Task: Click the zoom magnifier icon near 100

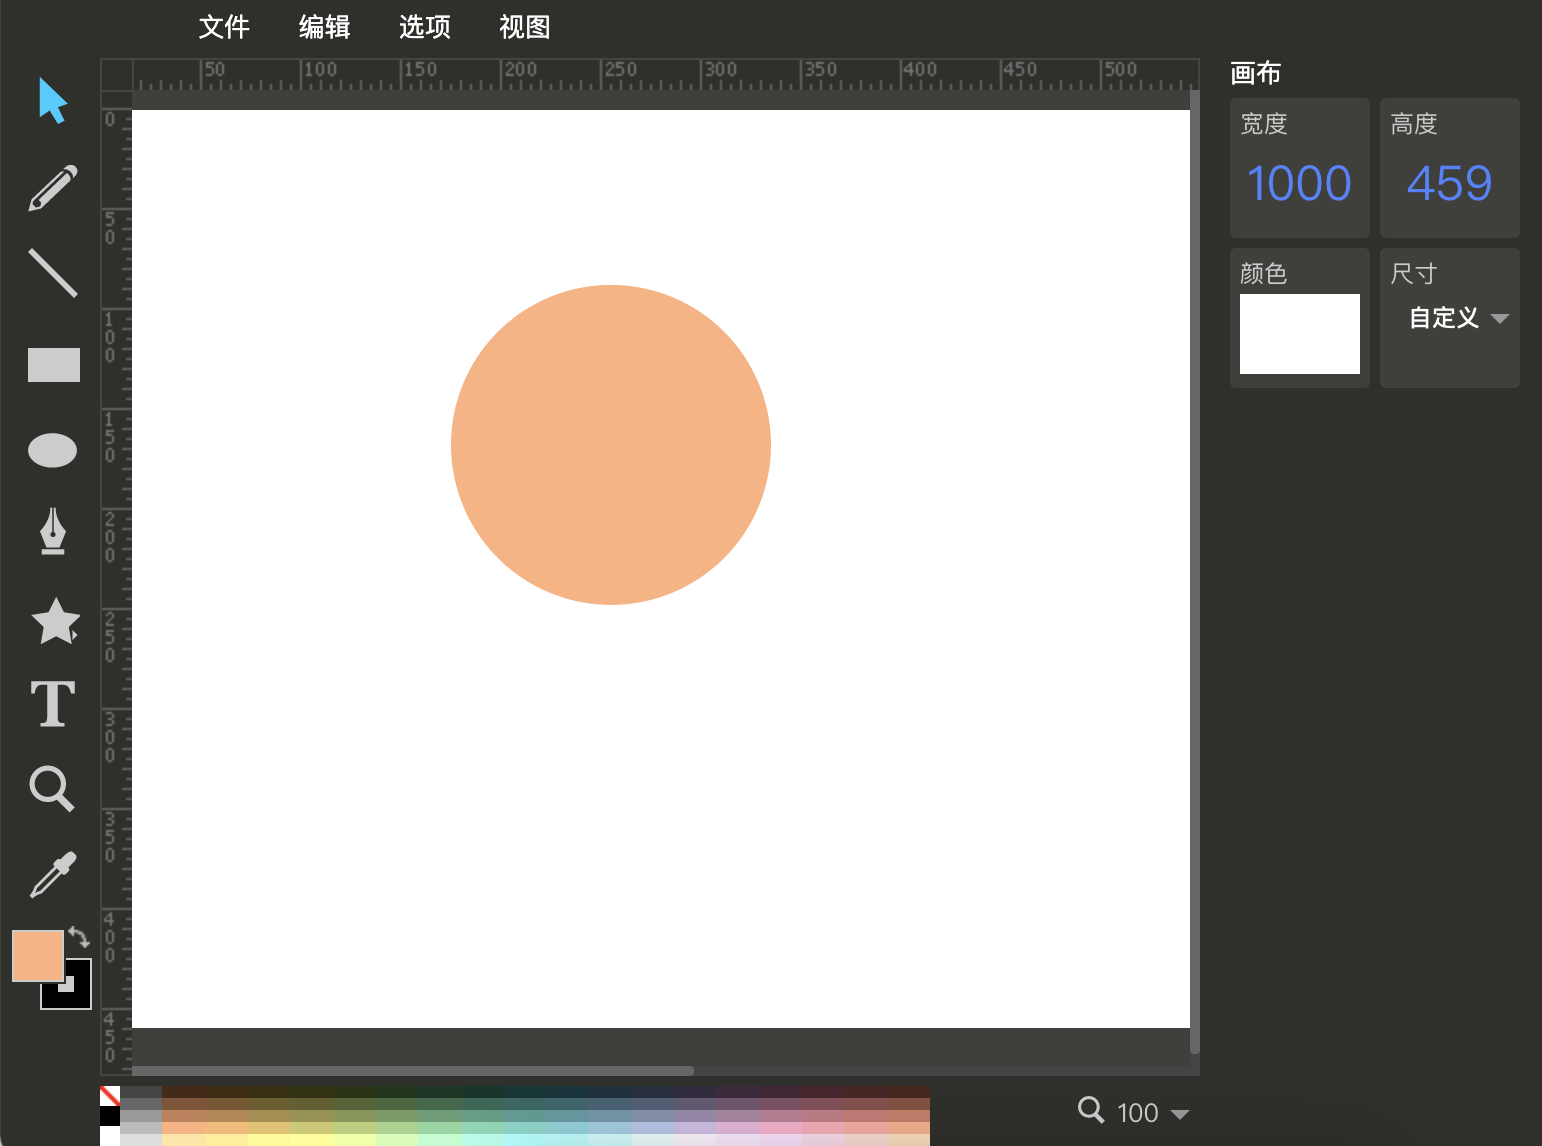Action: coord(1091,1110)
